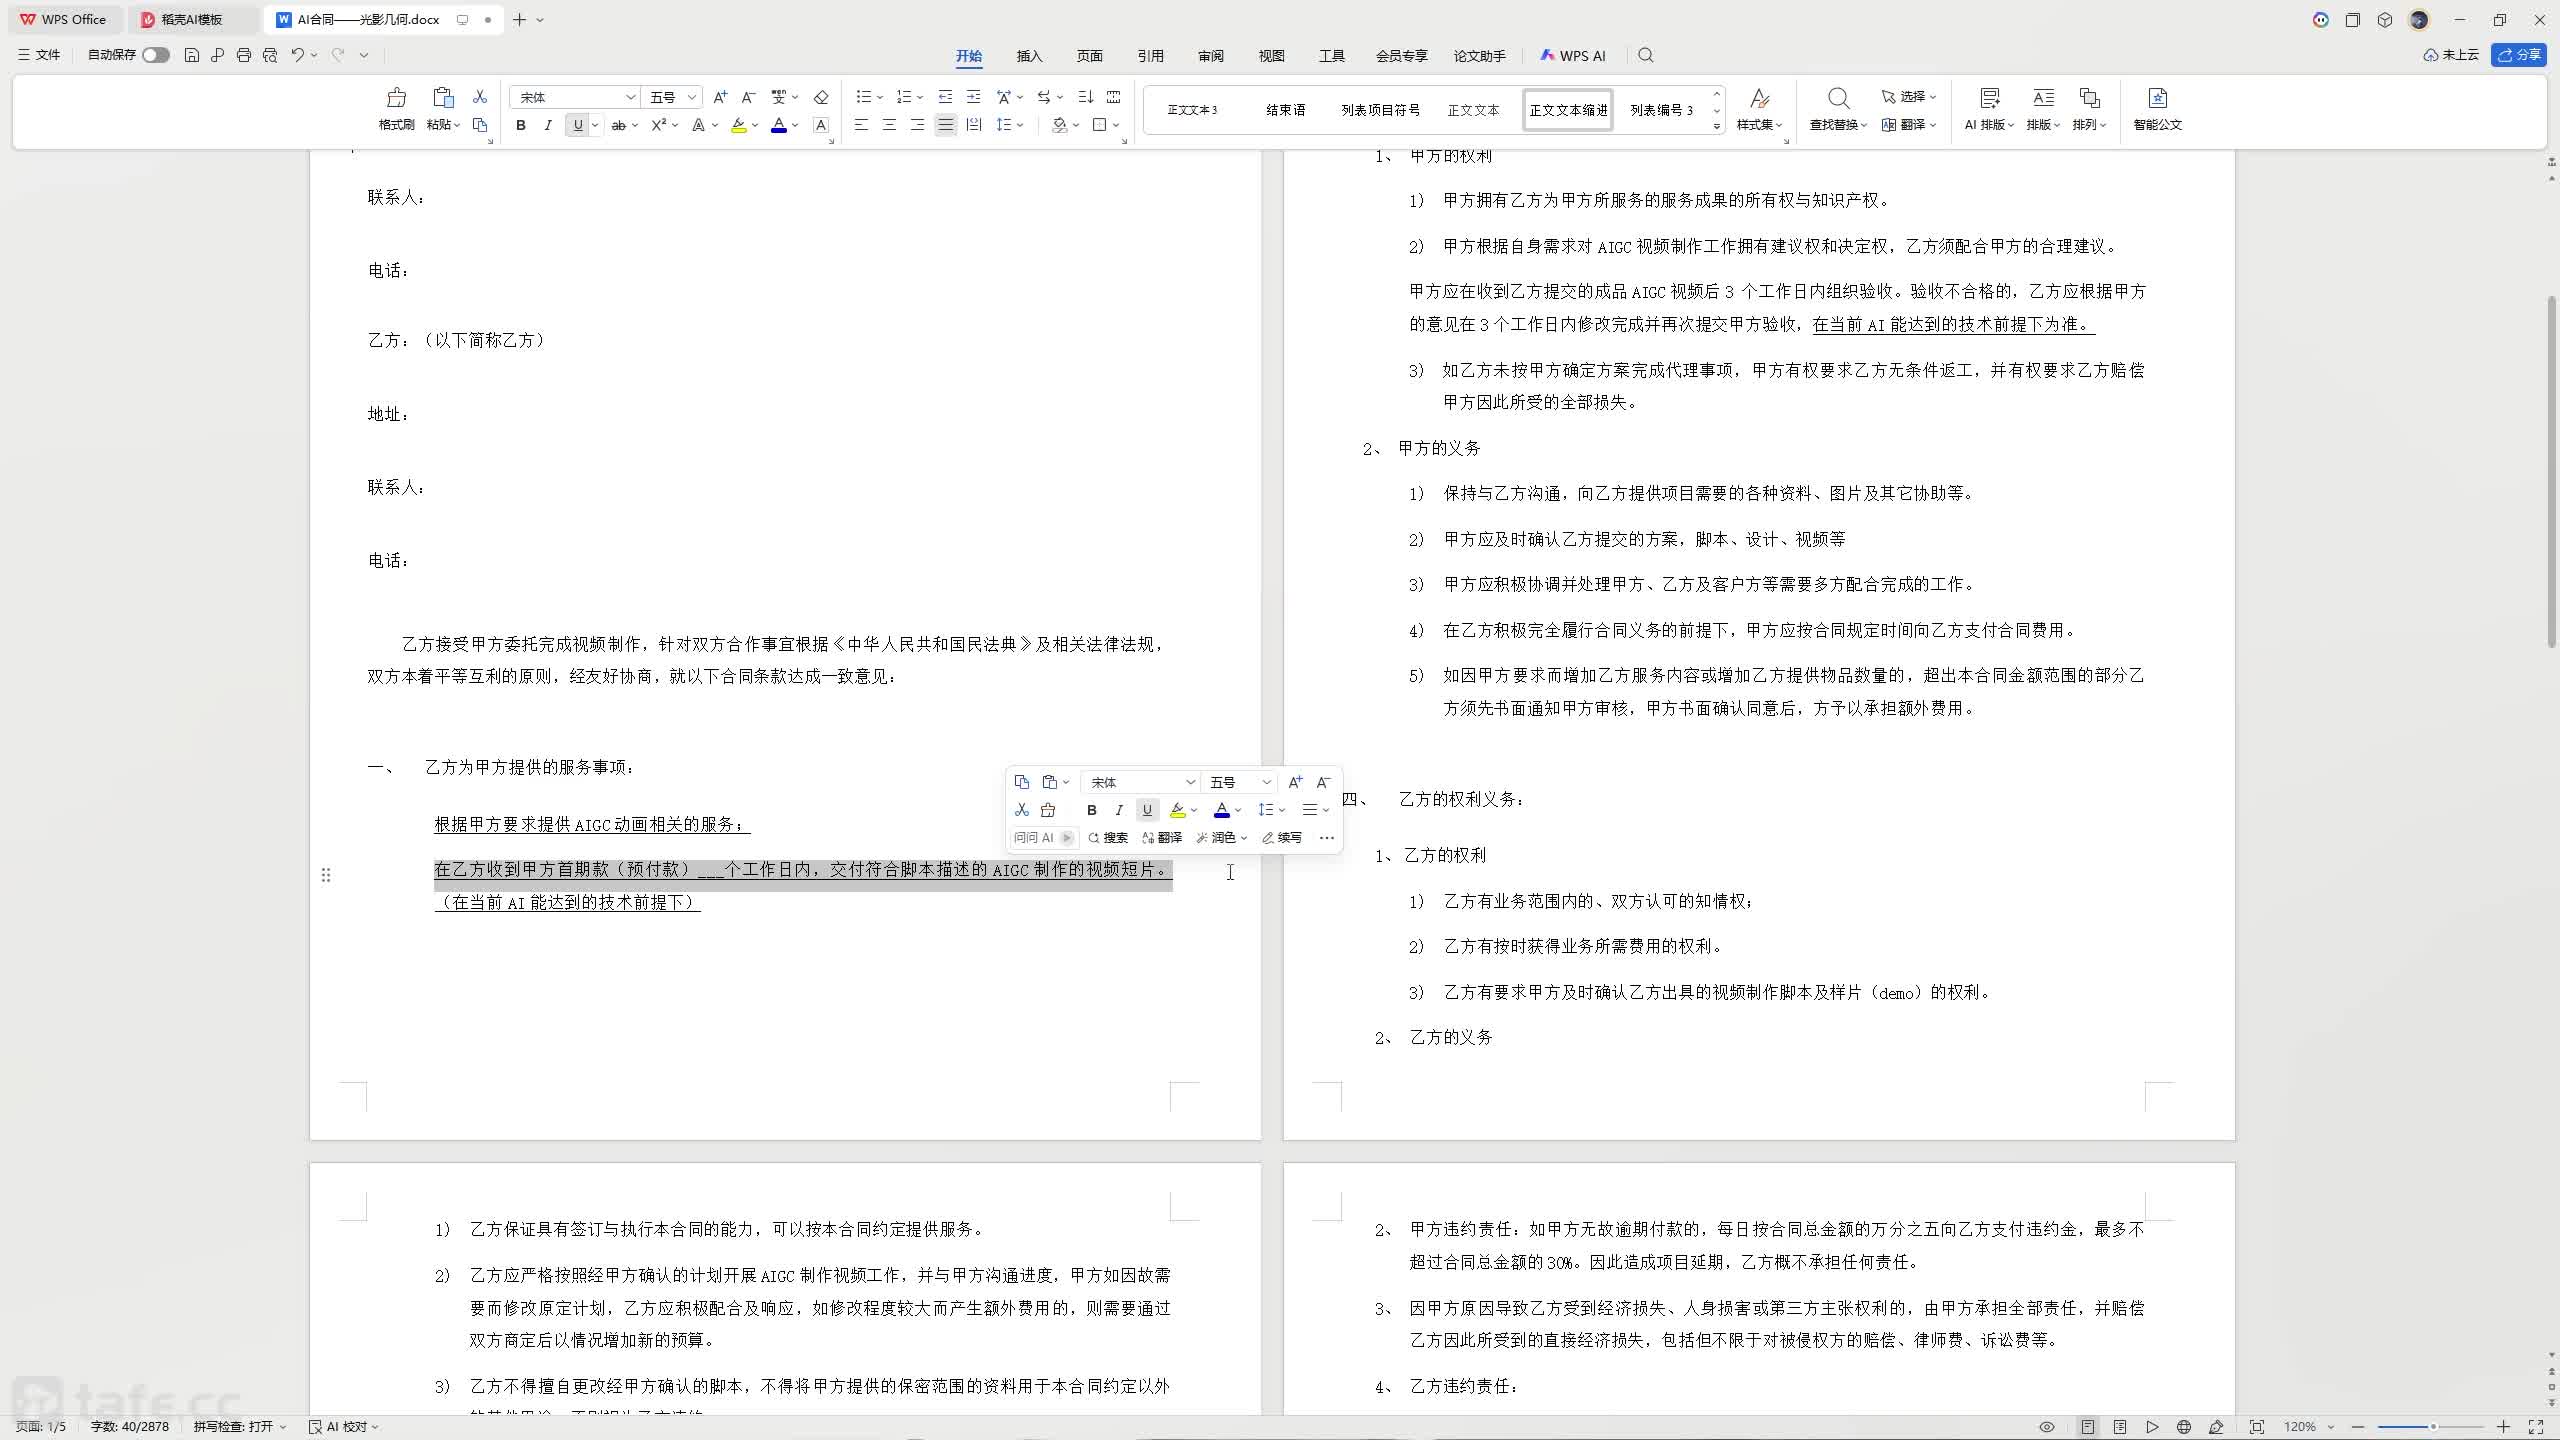2560x1440 pixels.
Task: Click the scissors Cut icon in floating toolbar
Action: (1021, 810)
